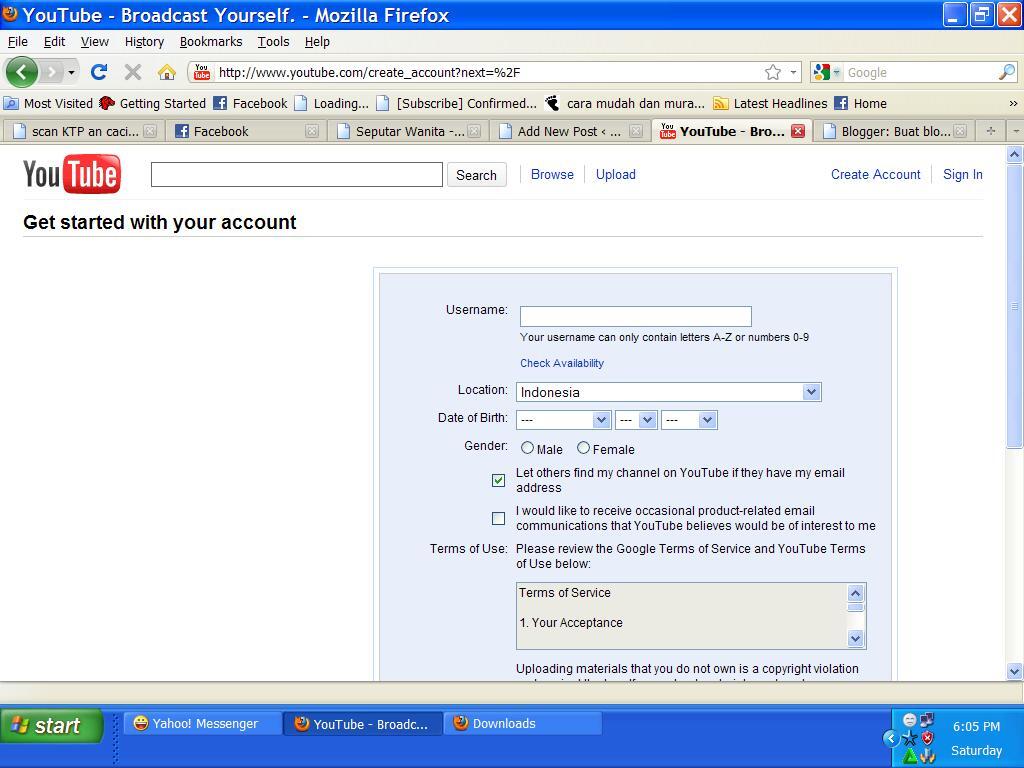Screen dimensions: 1024x768
Task: Go to the Home page icon
Action: pos(167,72)
